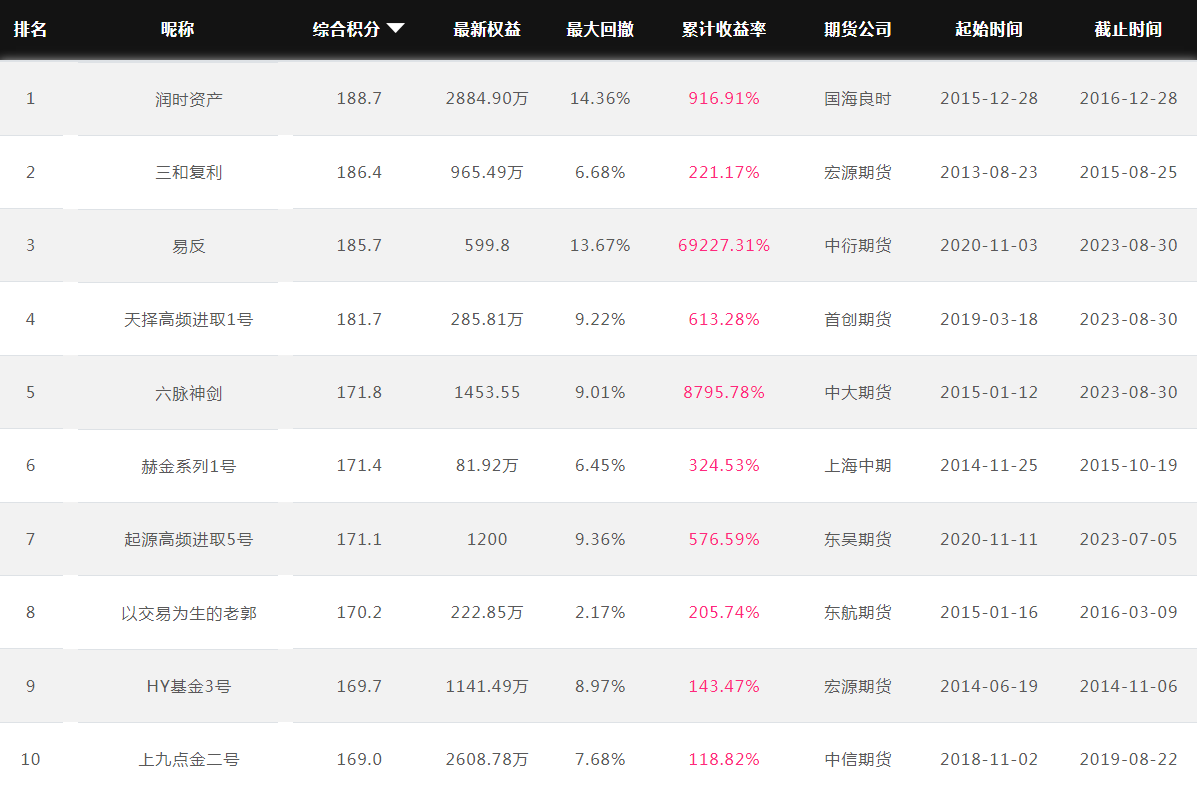Click futures company 中信期货
The image size is (1197, 792).
pos(858,759)
